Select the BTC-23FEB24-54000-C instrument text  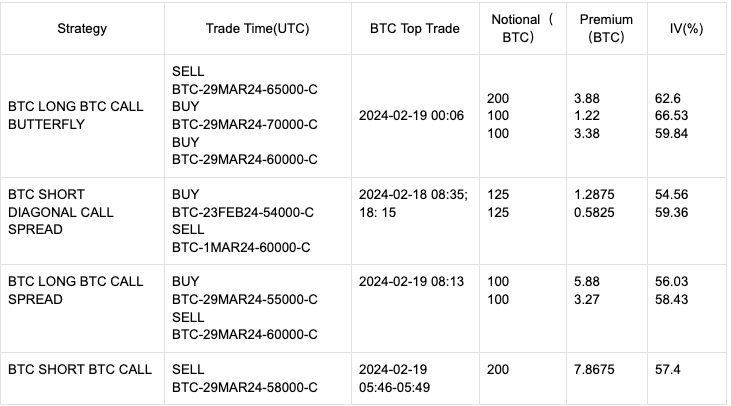245,211
